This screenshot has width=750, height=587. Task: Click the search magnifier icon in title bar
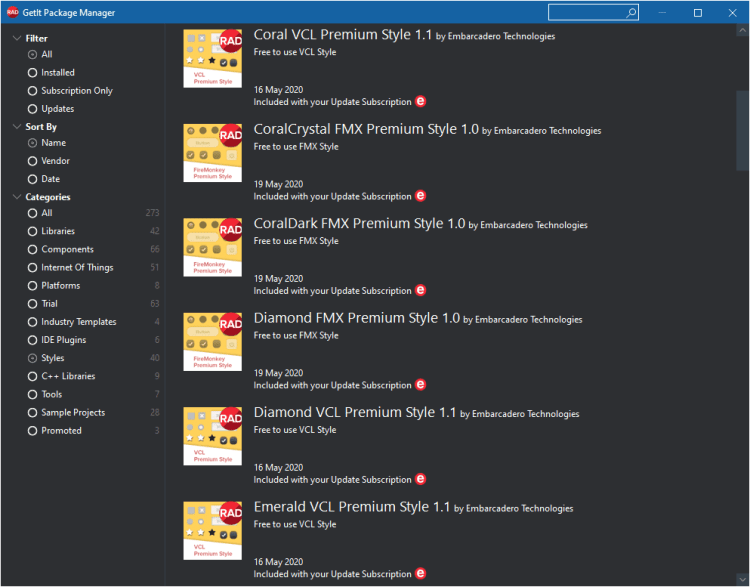pos(631,12)
